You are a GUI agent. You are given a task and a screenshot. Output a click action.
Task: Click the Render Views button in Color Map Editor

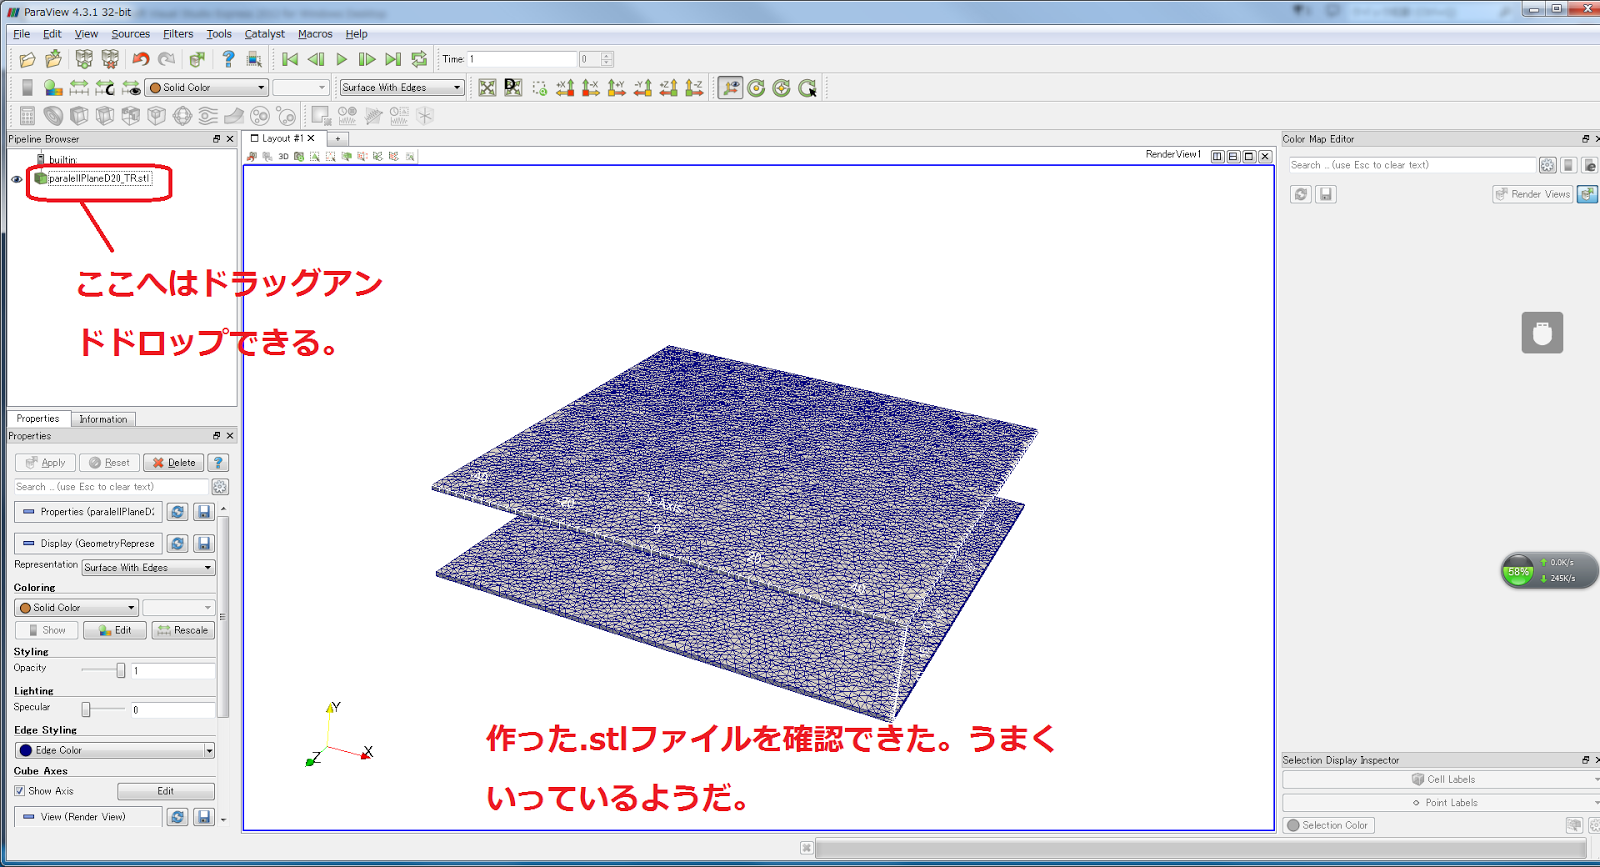pyautogui.click(x=1533, y=194)
